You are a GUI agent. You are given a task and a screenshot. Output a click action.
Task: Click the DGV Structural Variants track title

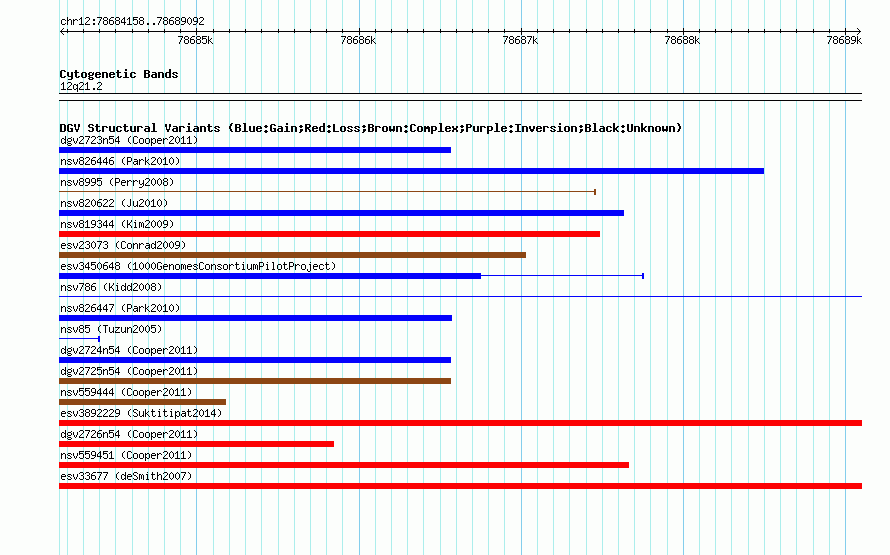coord(370,128)
